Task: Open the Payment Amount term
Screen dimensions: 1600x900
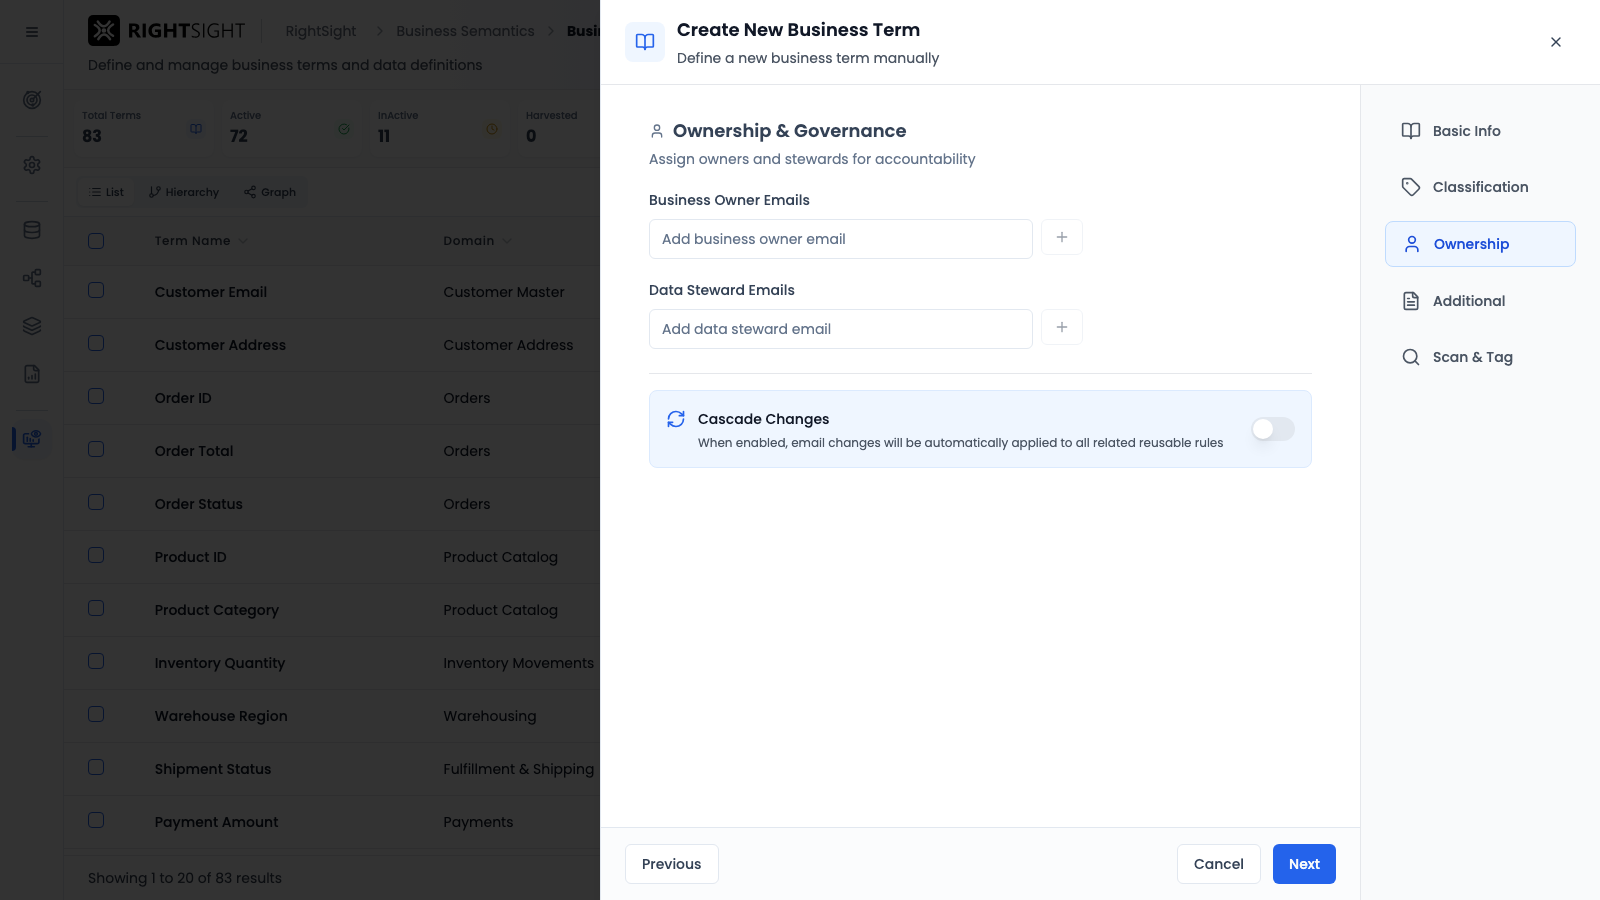Action: [217, 822]
